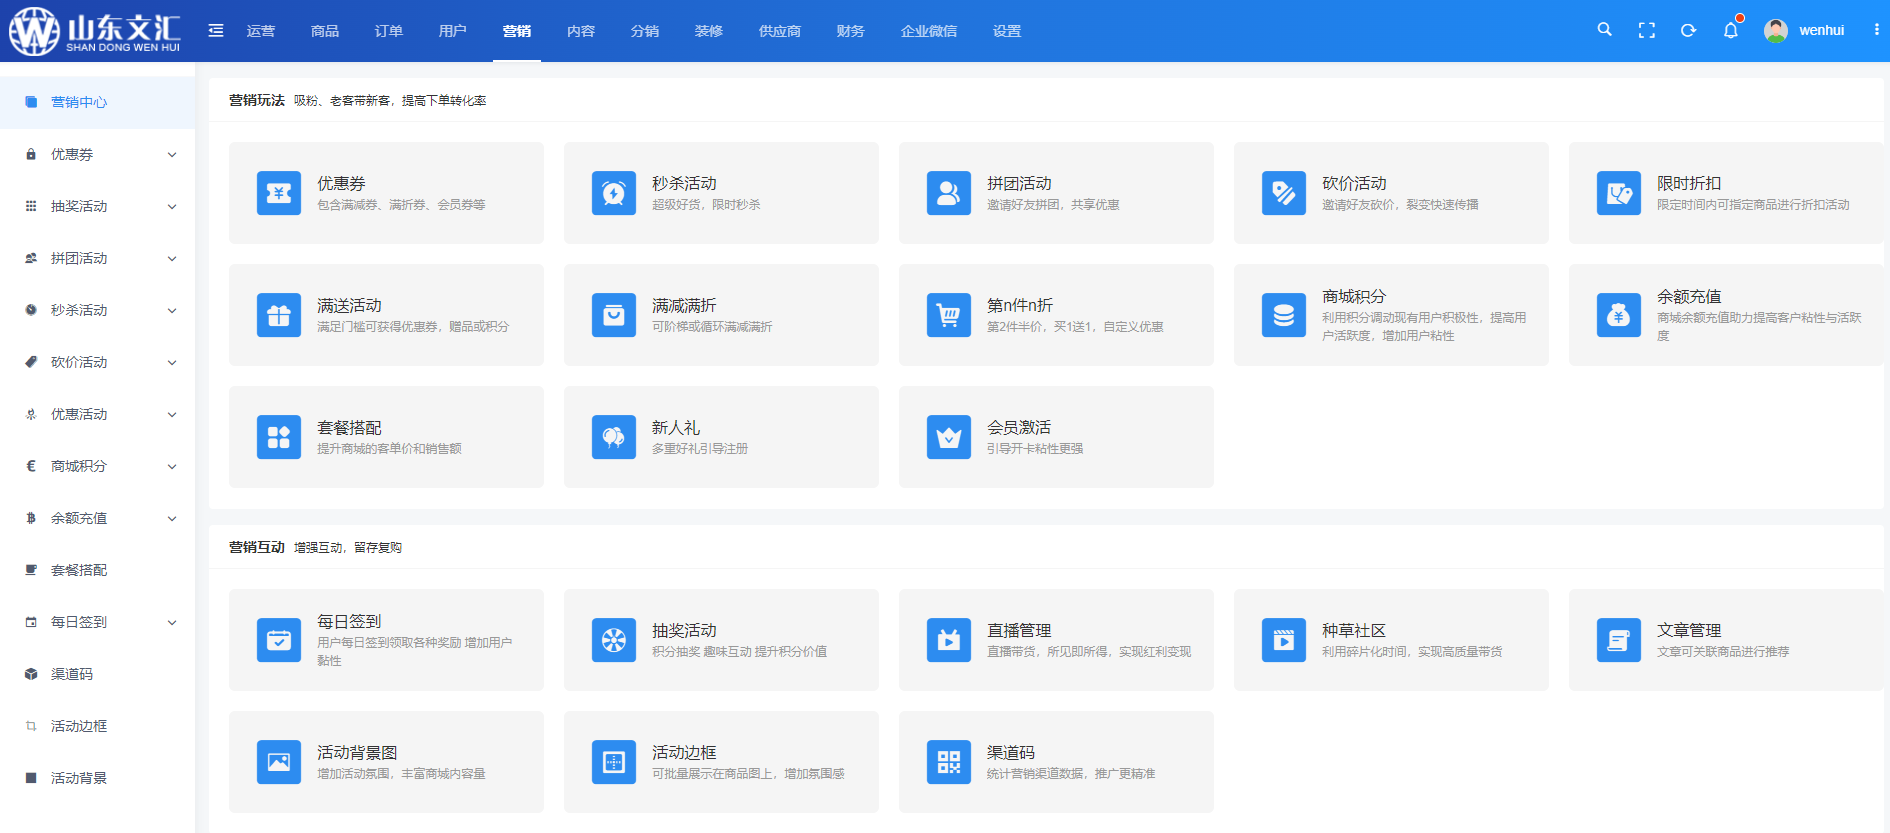Open the 装修 top menu
This screenshot has height=833, width=1890.
709,31
